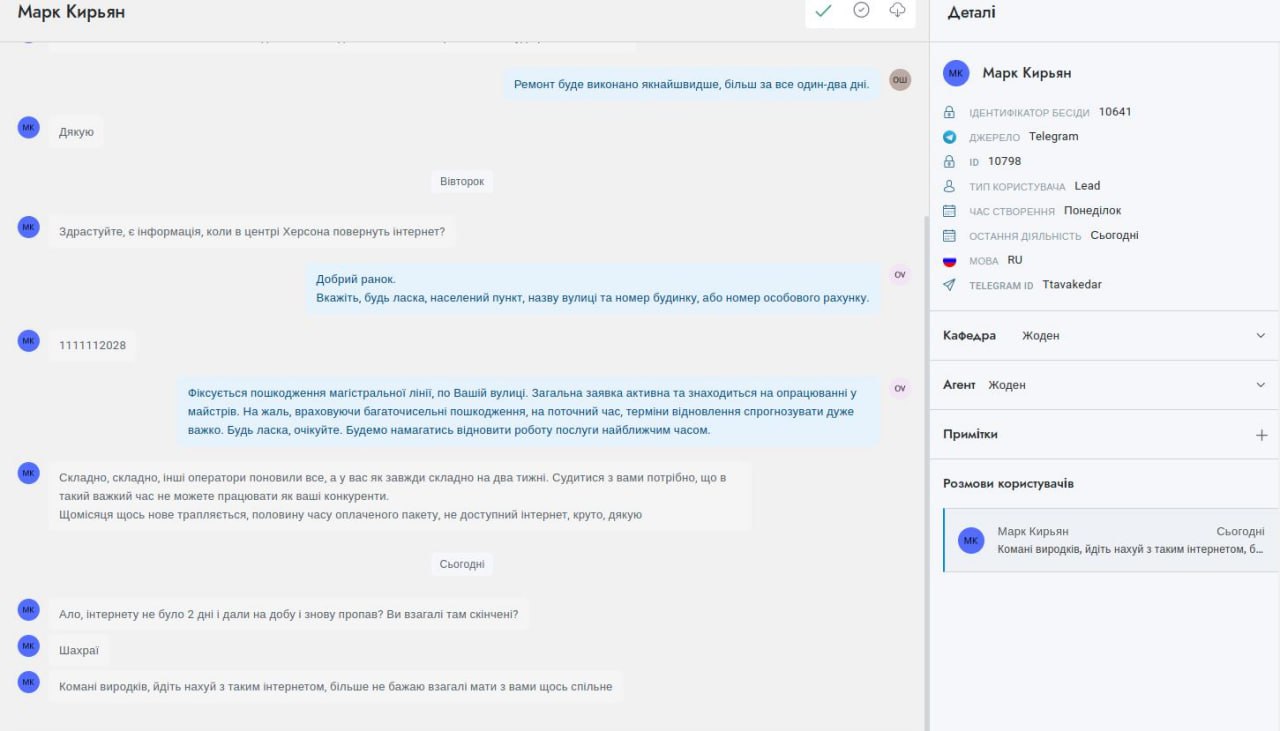The height and width of the screenshot is (731, 1280).
Task: Click the message 'Шахраї'
Action: click(x=79, y=650)
